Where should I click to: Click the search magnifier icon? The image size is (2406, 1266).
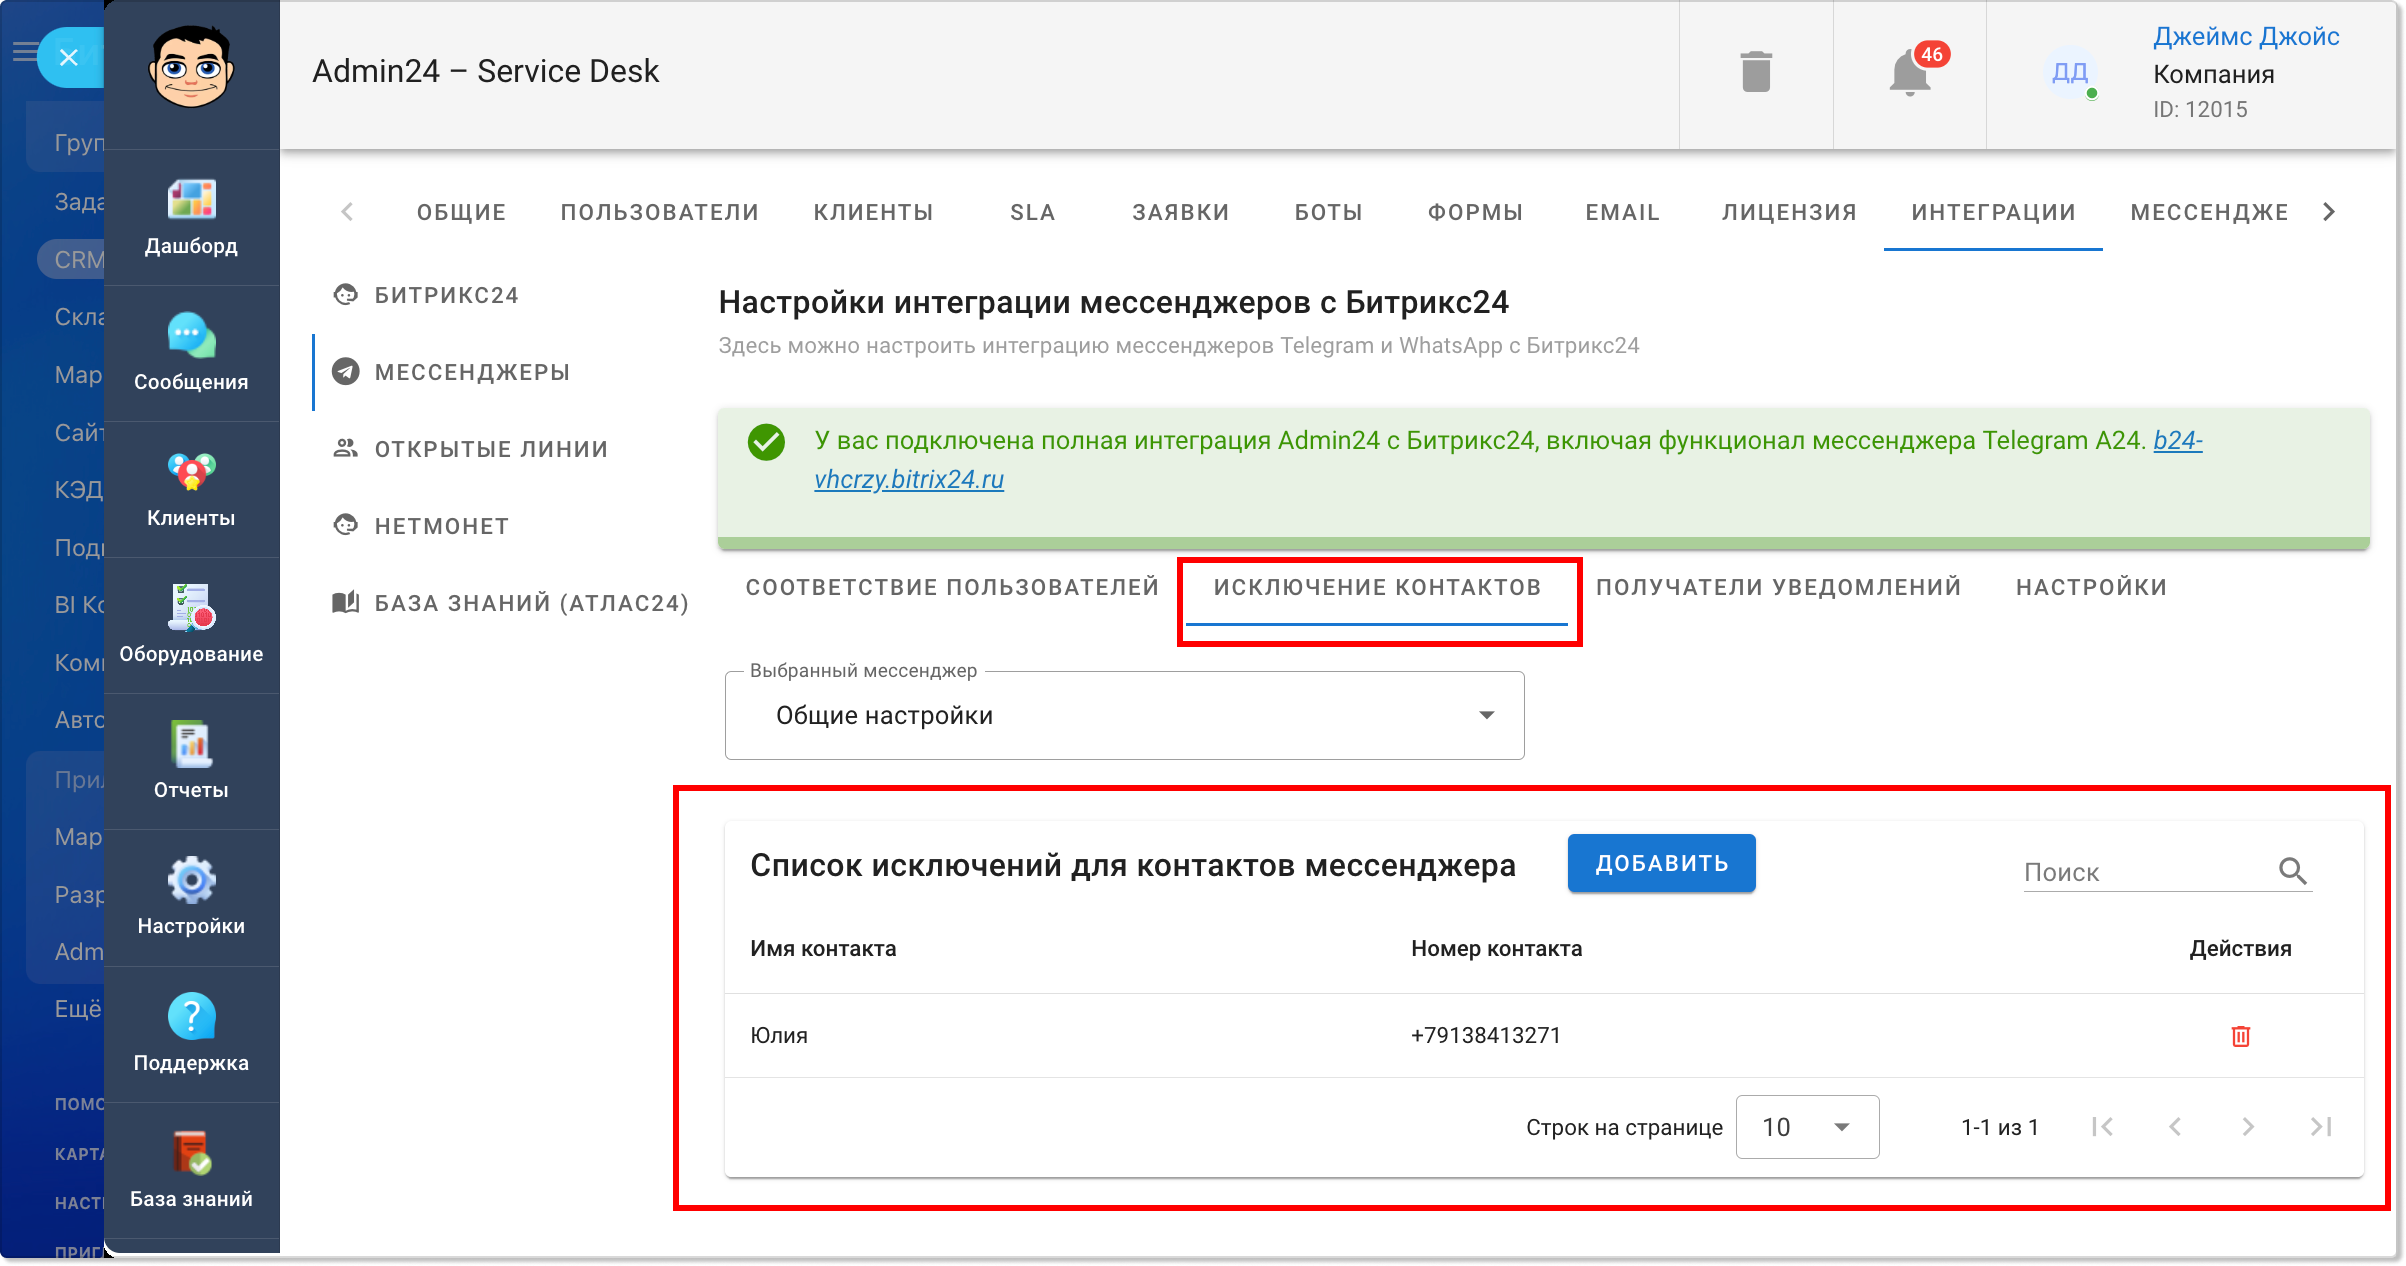coord(2293,872)
